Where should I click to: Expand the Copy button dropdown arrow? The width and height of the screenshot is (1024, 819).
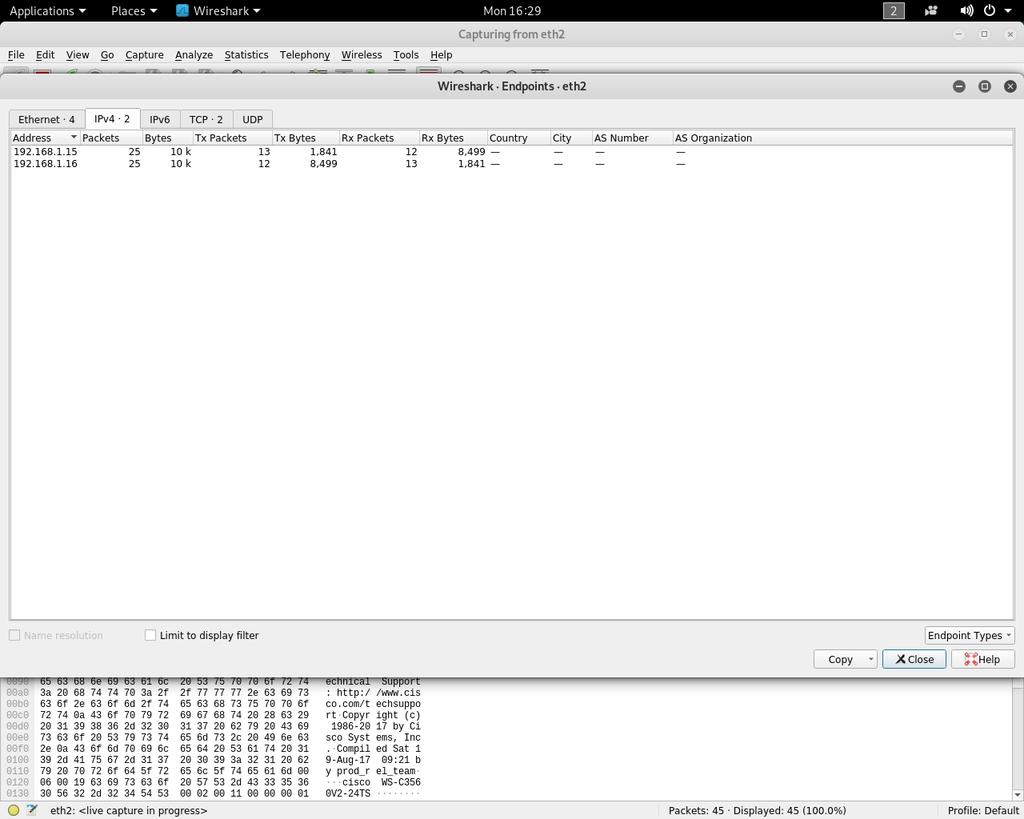(x=871, y=659)
